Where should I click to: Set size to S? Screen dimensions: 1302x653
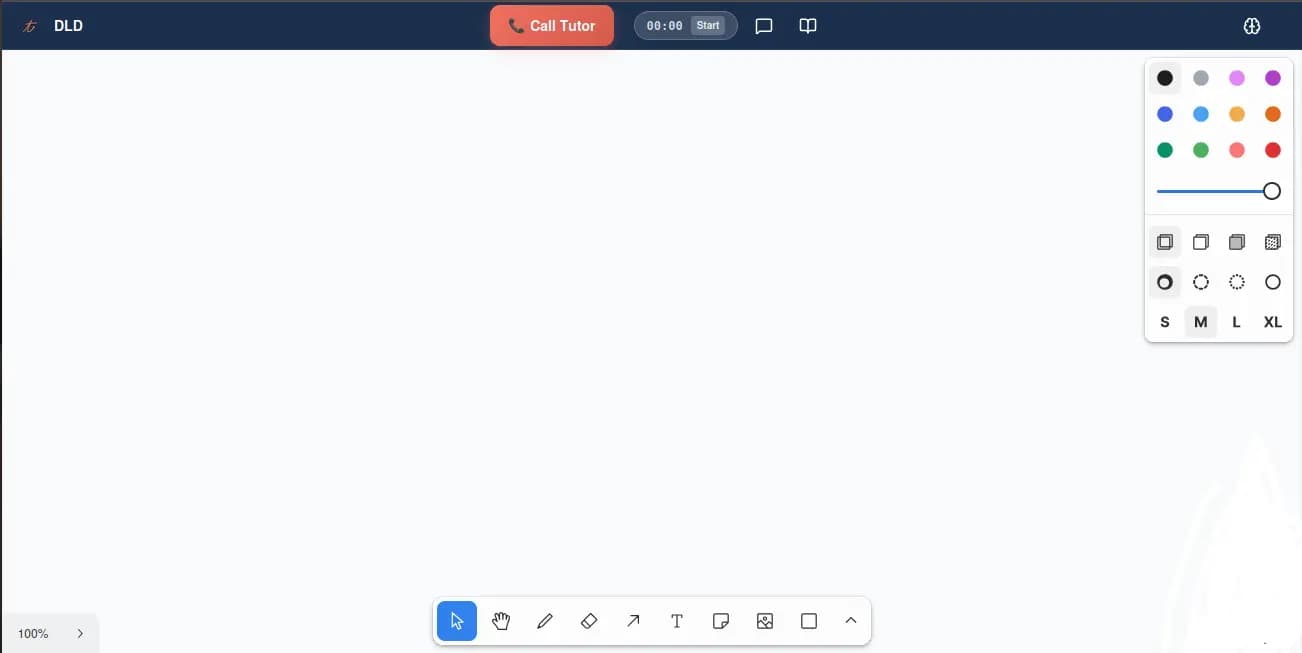click(x=1165, y=322)
